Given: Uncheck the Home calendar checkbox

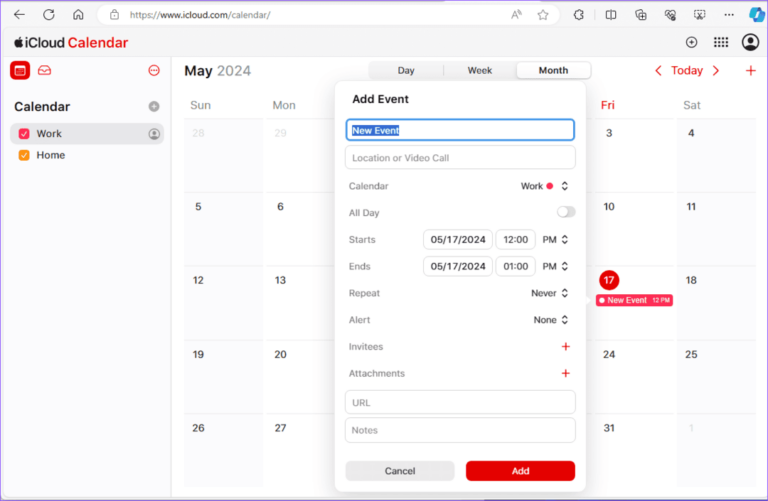Looking at the screenshot, I should click(25, 155).
